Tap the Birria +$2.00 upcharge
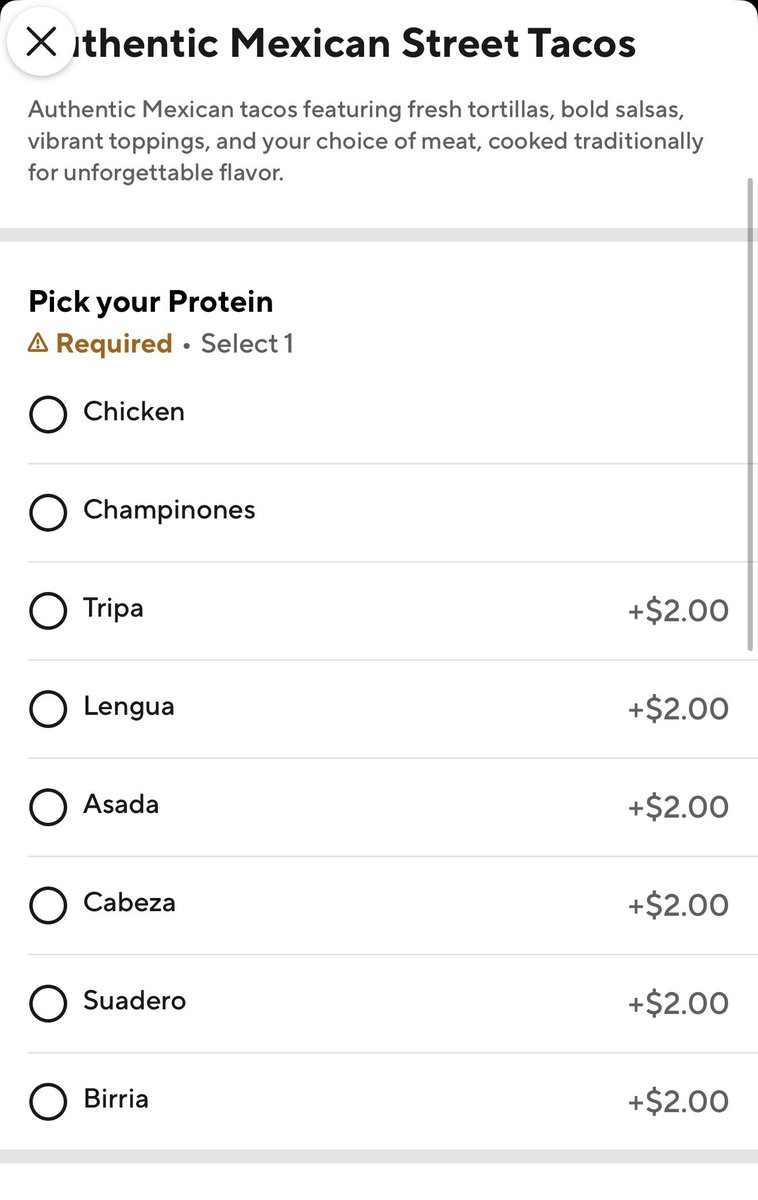This screenshot has height=1200, width=758. tap(678, 1101)
